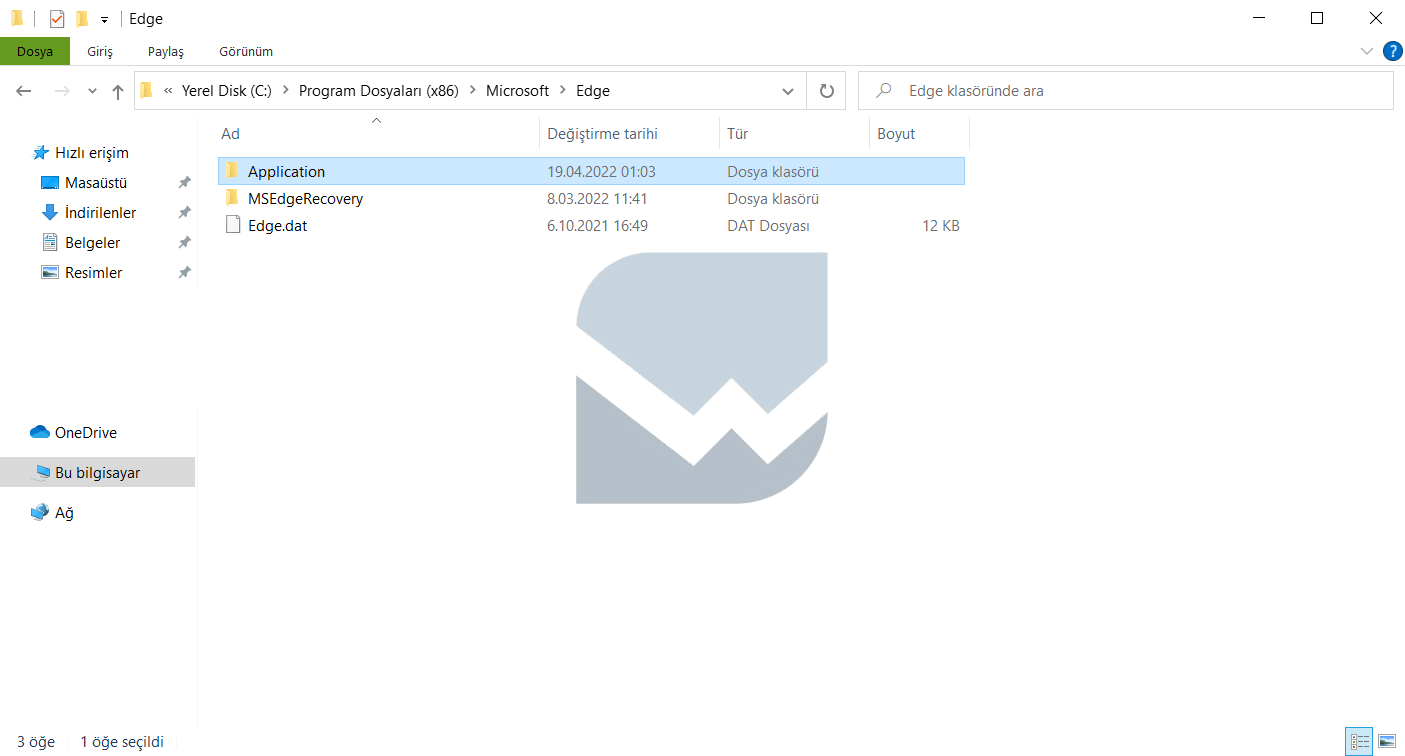Select the MSEdgeRecovery folder
The image size is (1405, 756).
click(305, 199)
